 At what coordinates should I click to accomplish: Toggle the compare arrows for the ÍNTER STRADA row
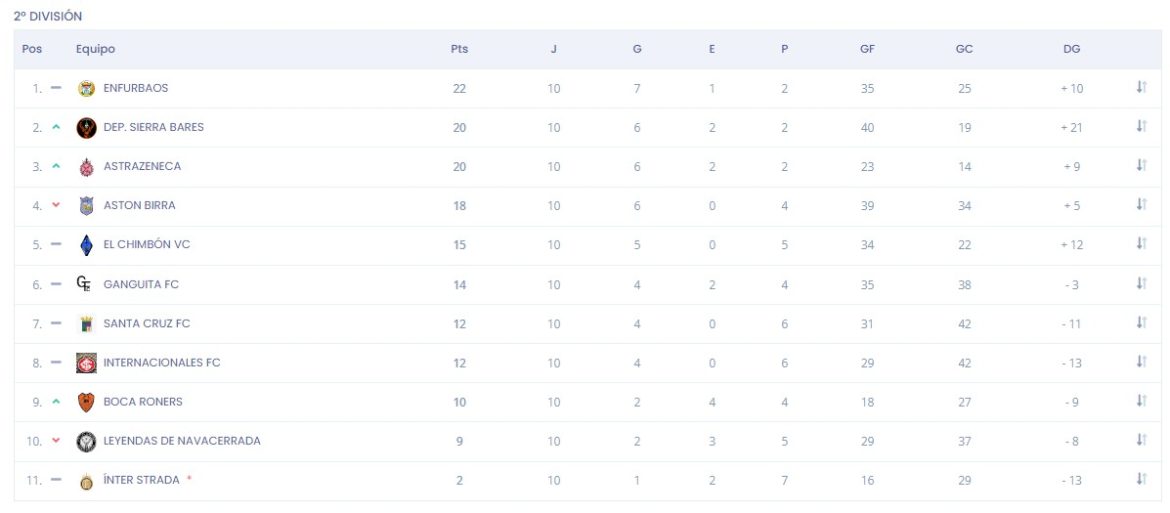click(1141, 479)
